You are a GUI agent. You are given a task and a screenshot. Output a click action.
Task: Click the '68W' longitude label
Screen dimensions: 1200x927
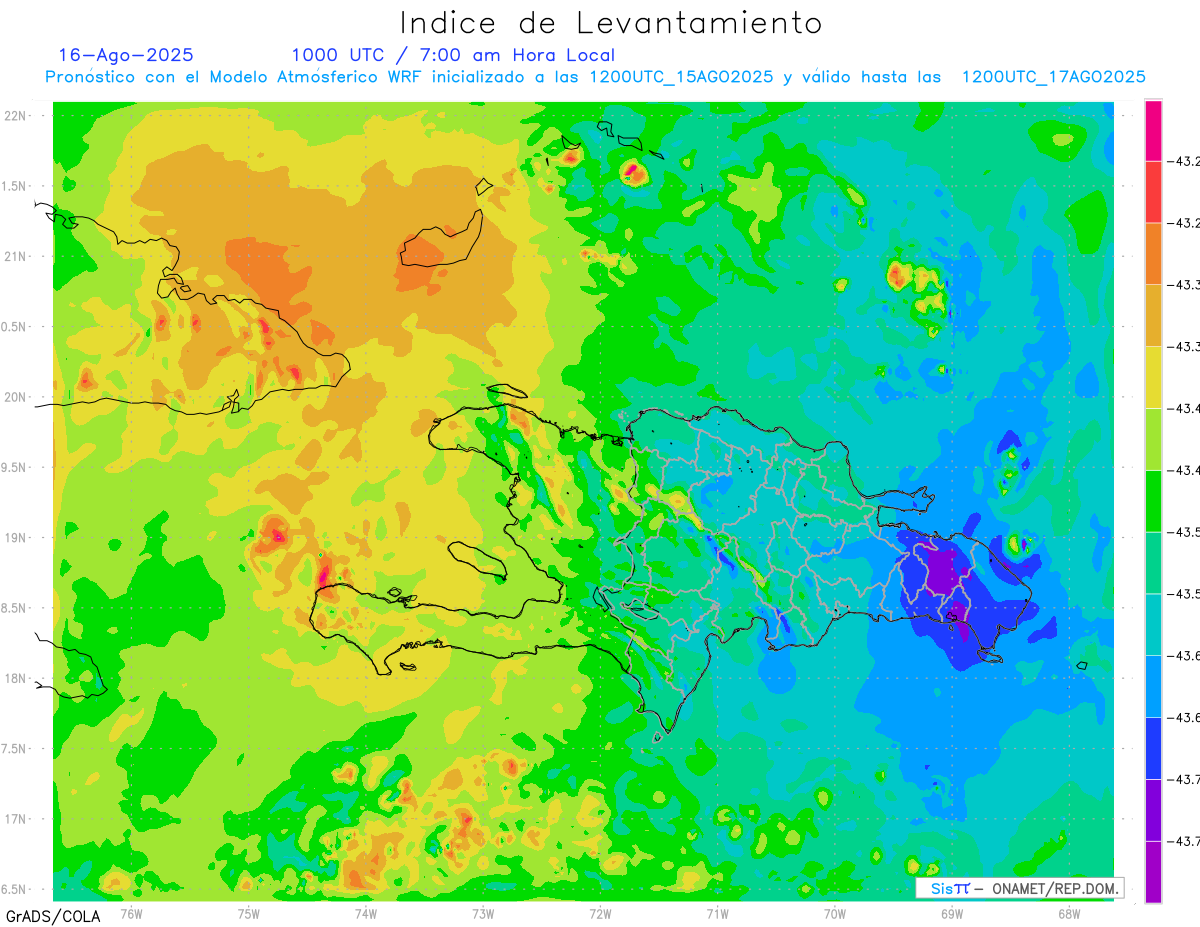[x=1068, y=914]
